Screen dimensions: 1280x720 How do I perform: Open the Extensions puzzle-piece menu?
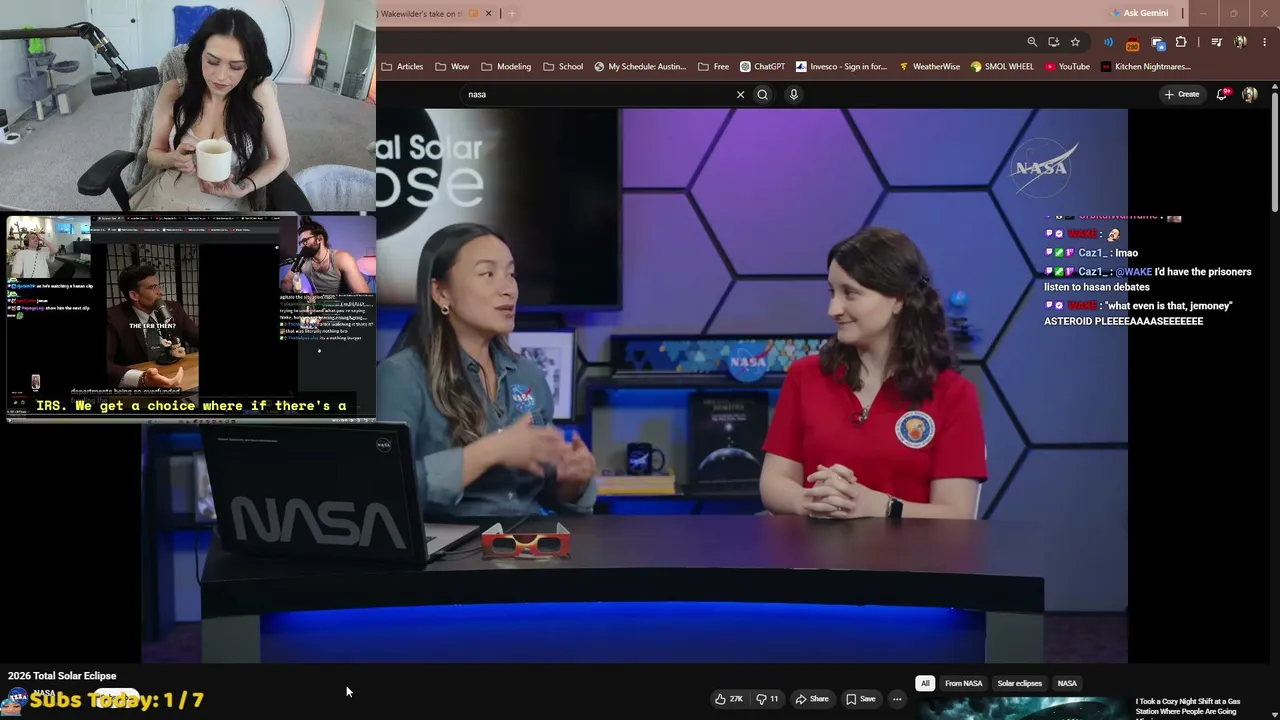(x=1181, y=42)
